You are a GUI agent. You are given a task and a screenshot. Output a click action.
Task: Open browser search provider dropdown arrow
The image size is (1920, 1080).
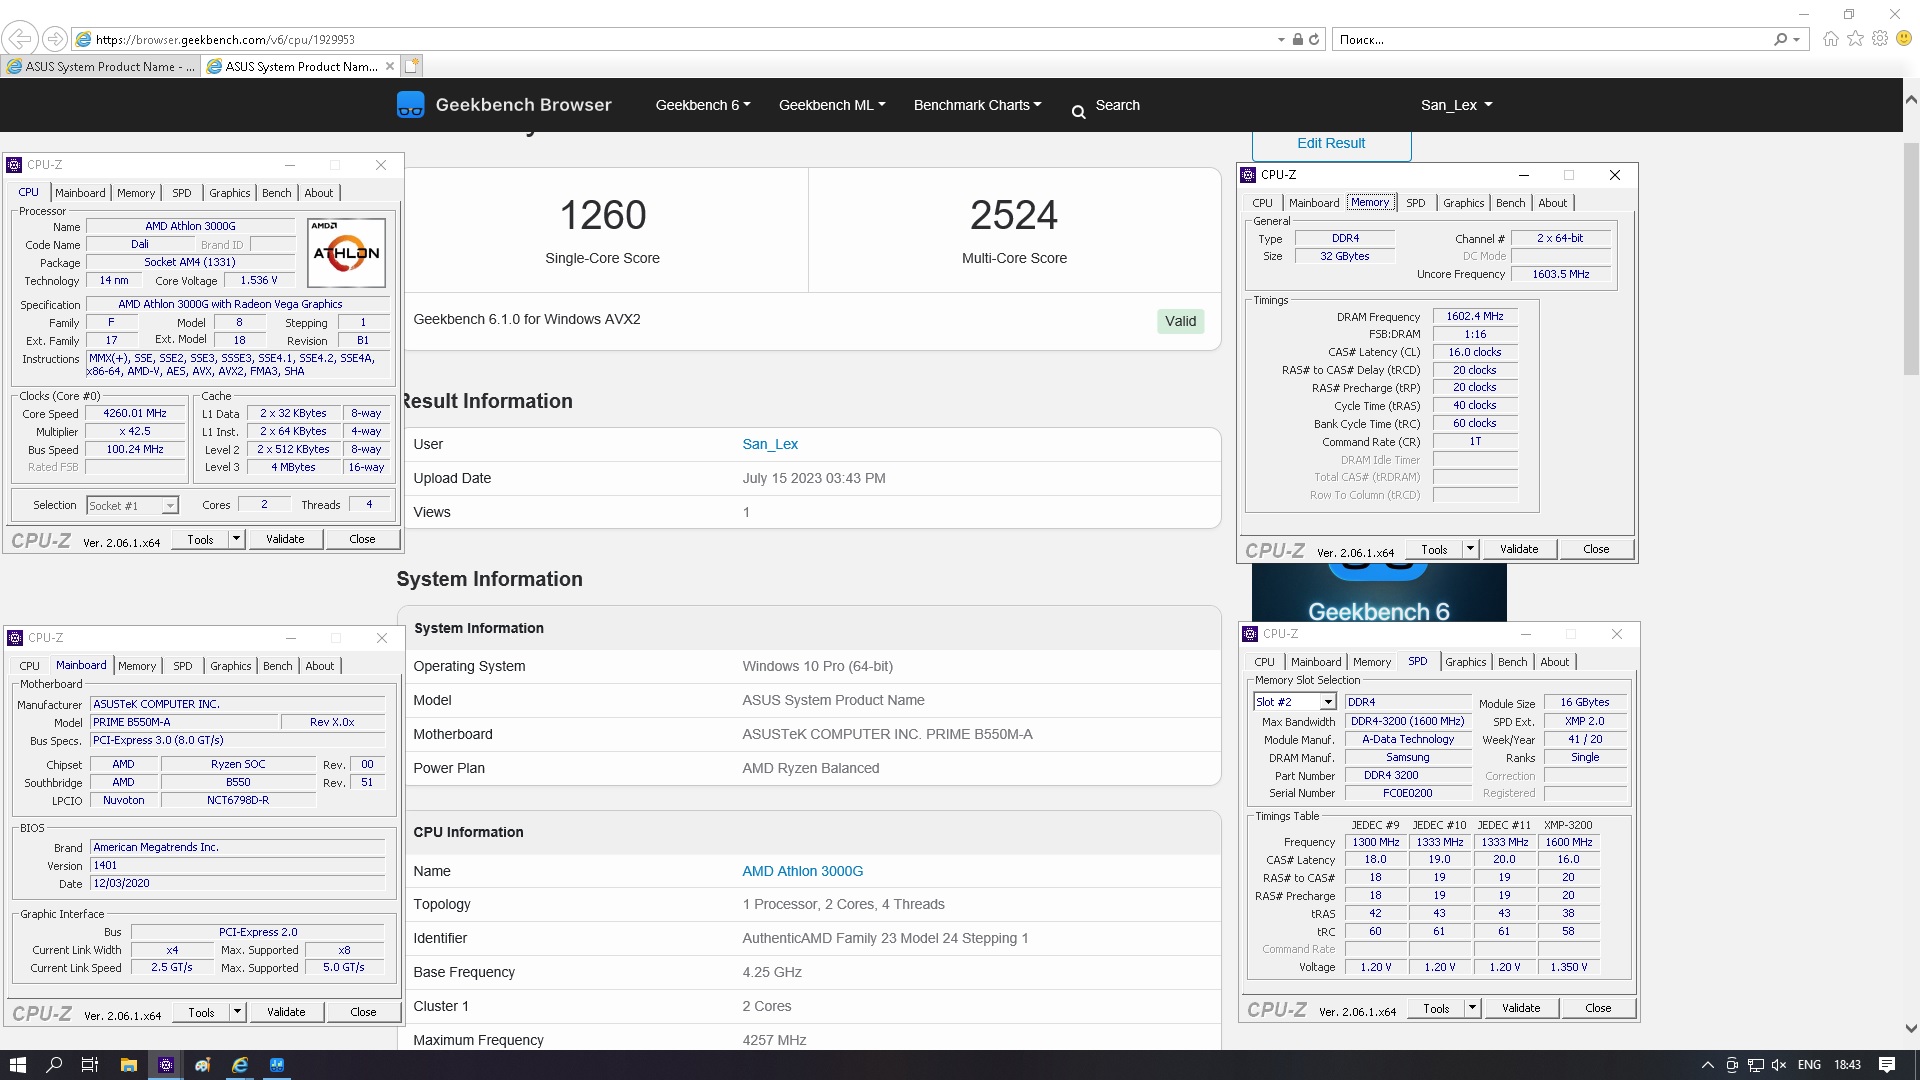pos(1797,40)
